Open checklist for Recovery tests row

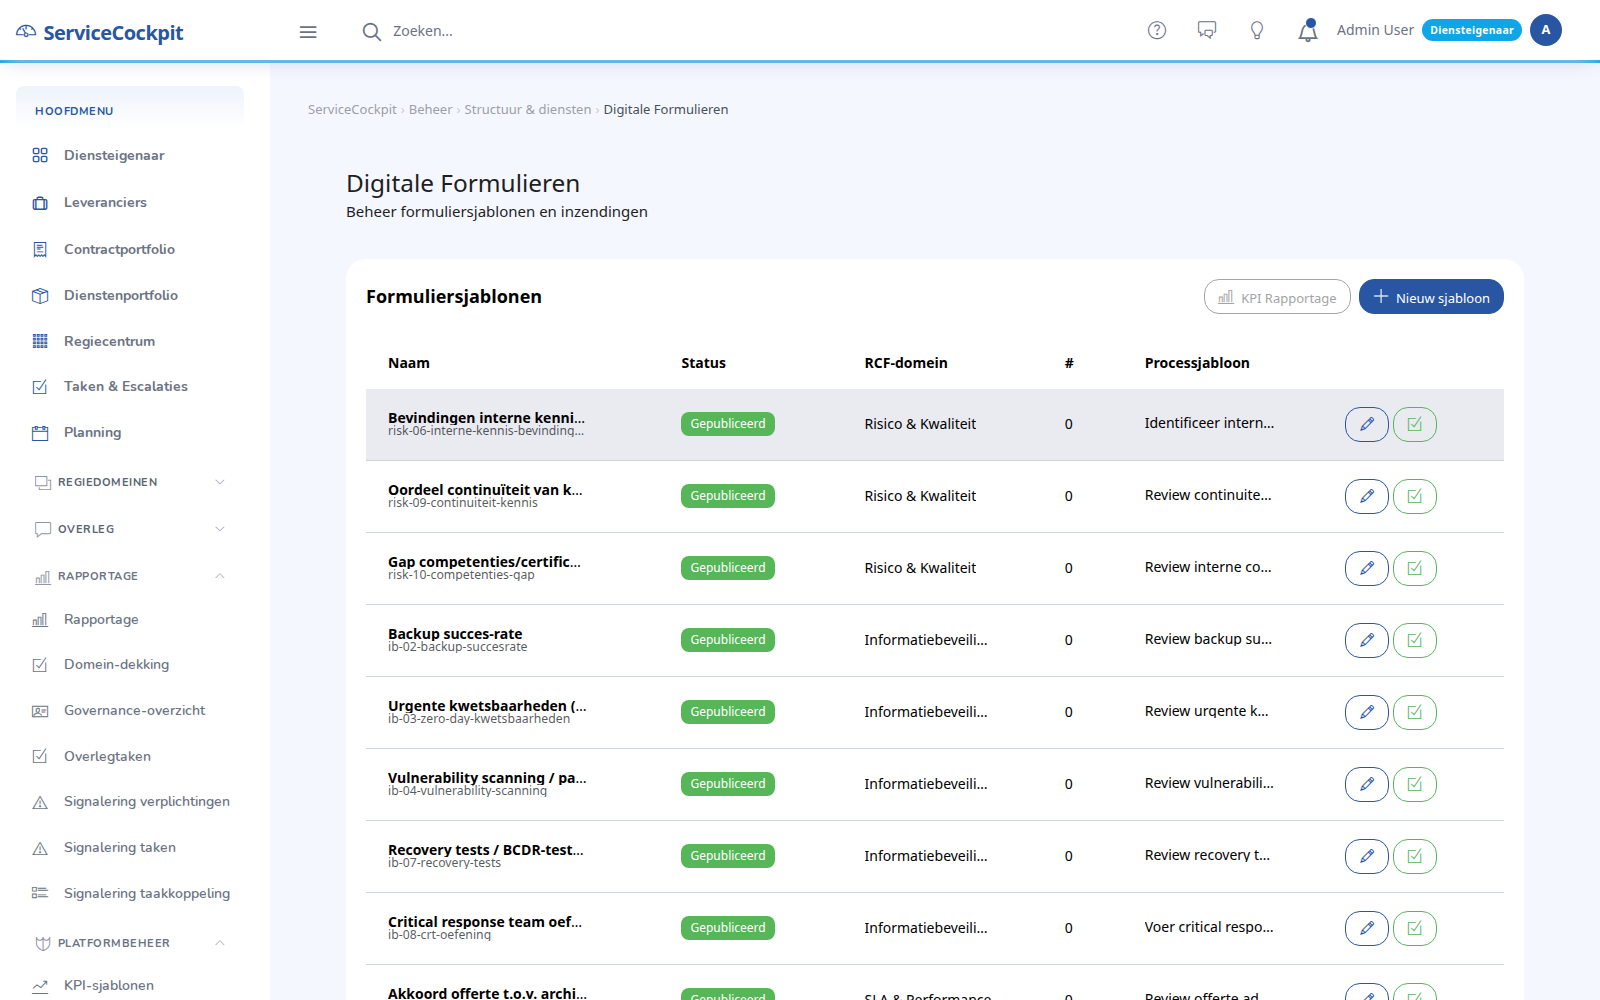1415,856
